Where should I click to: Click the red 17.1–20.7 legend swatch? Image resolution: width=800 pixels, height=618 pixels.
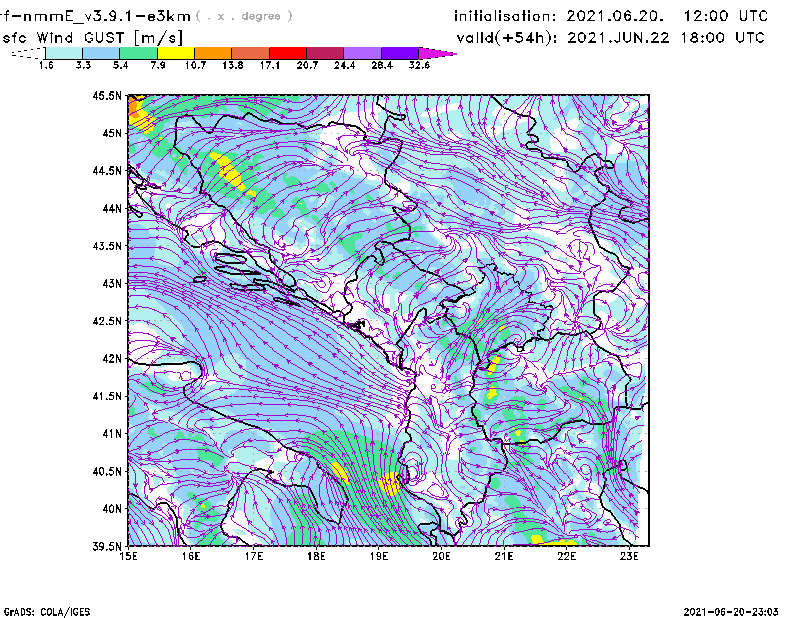tap(288, 53)
